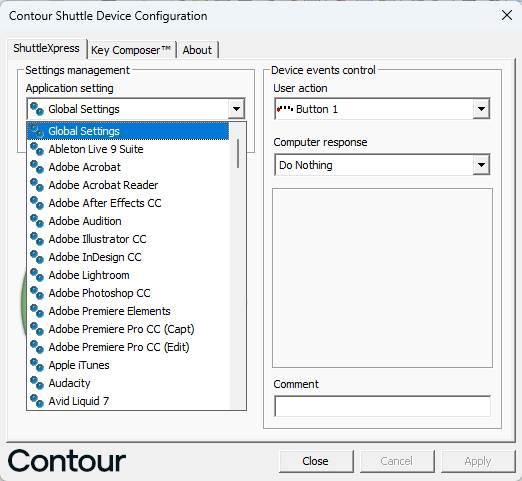Screen dimensions: 522x481
Task: Open the About tab
Action: (x=197, y=50)
